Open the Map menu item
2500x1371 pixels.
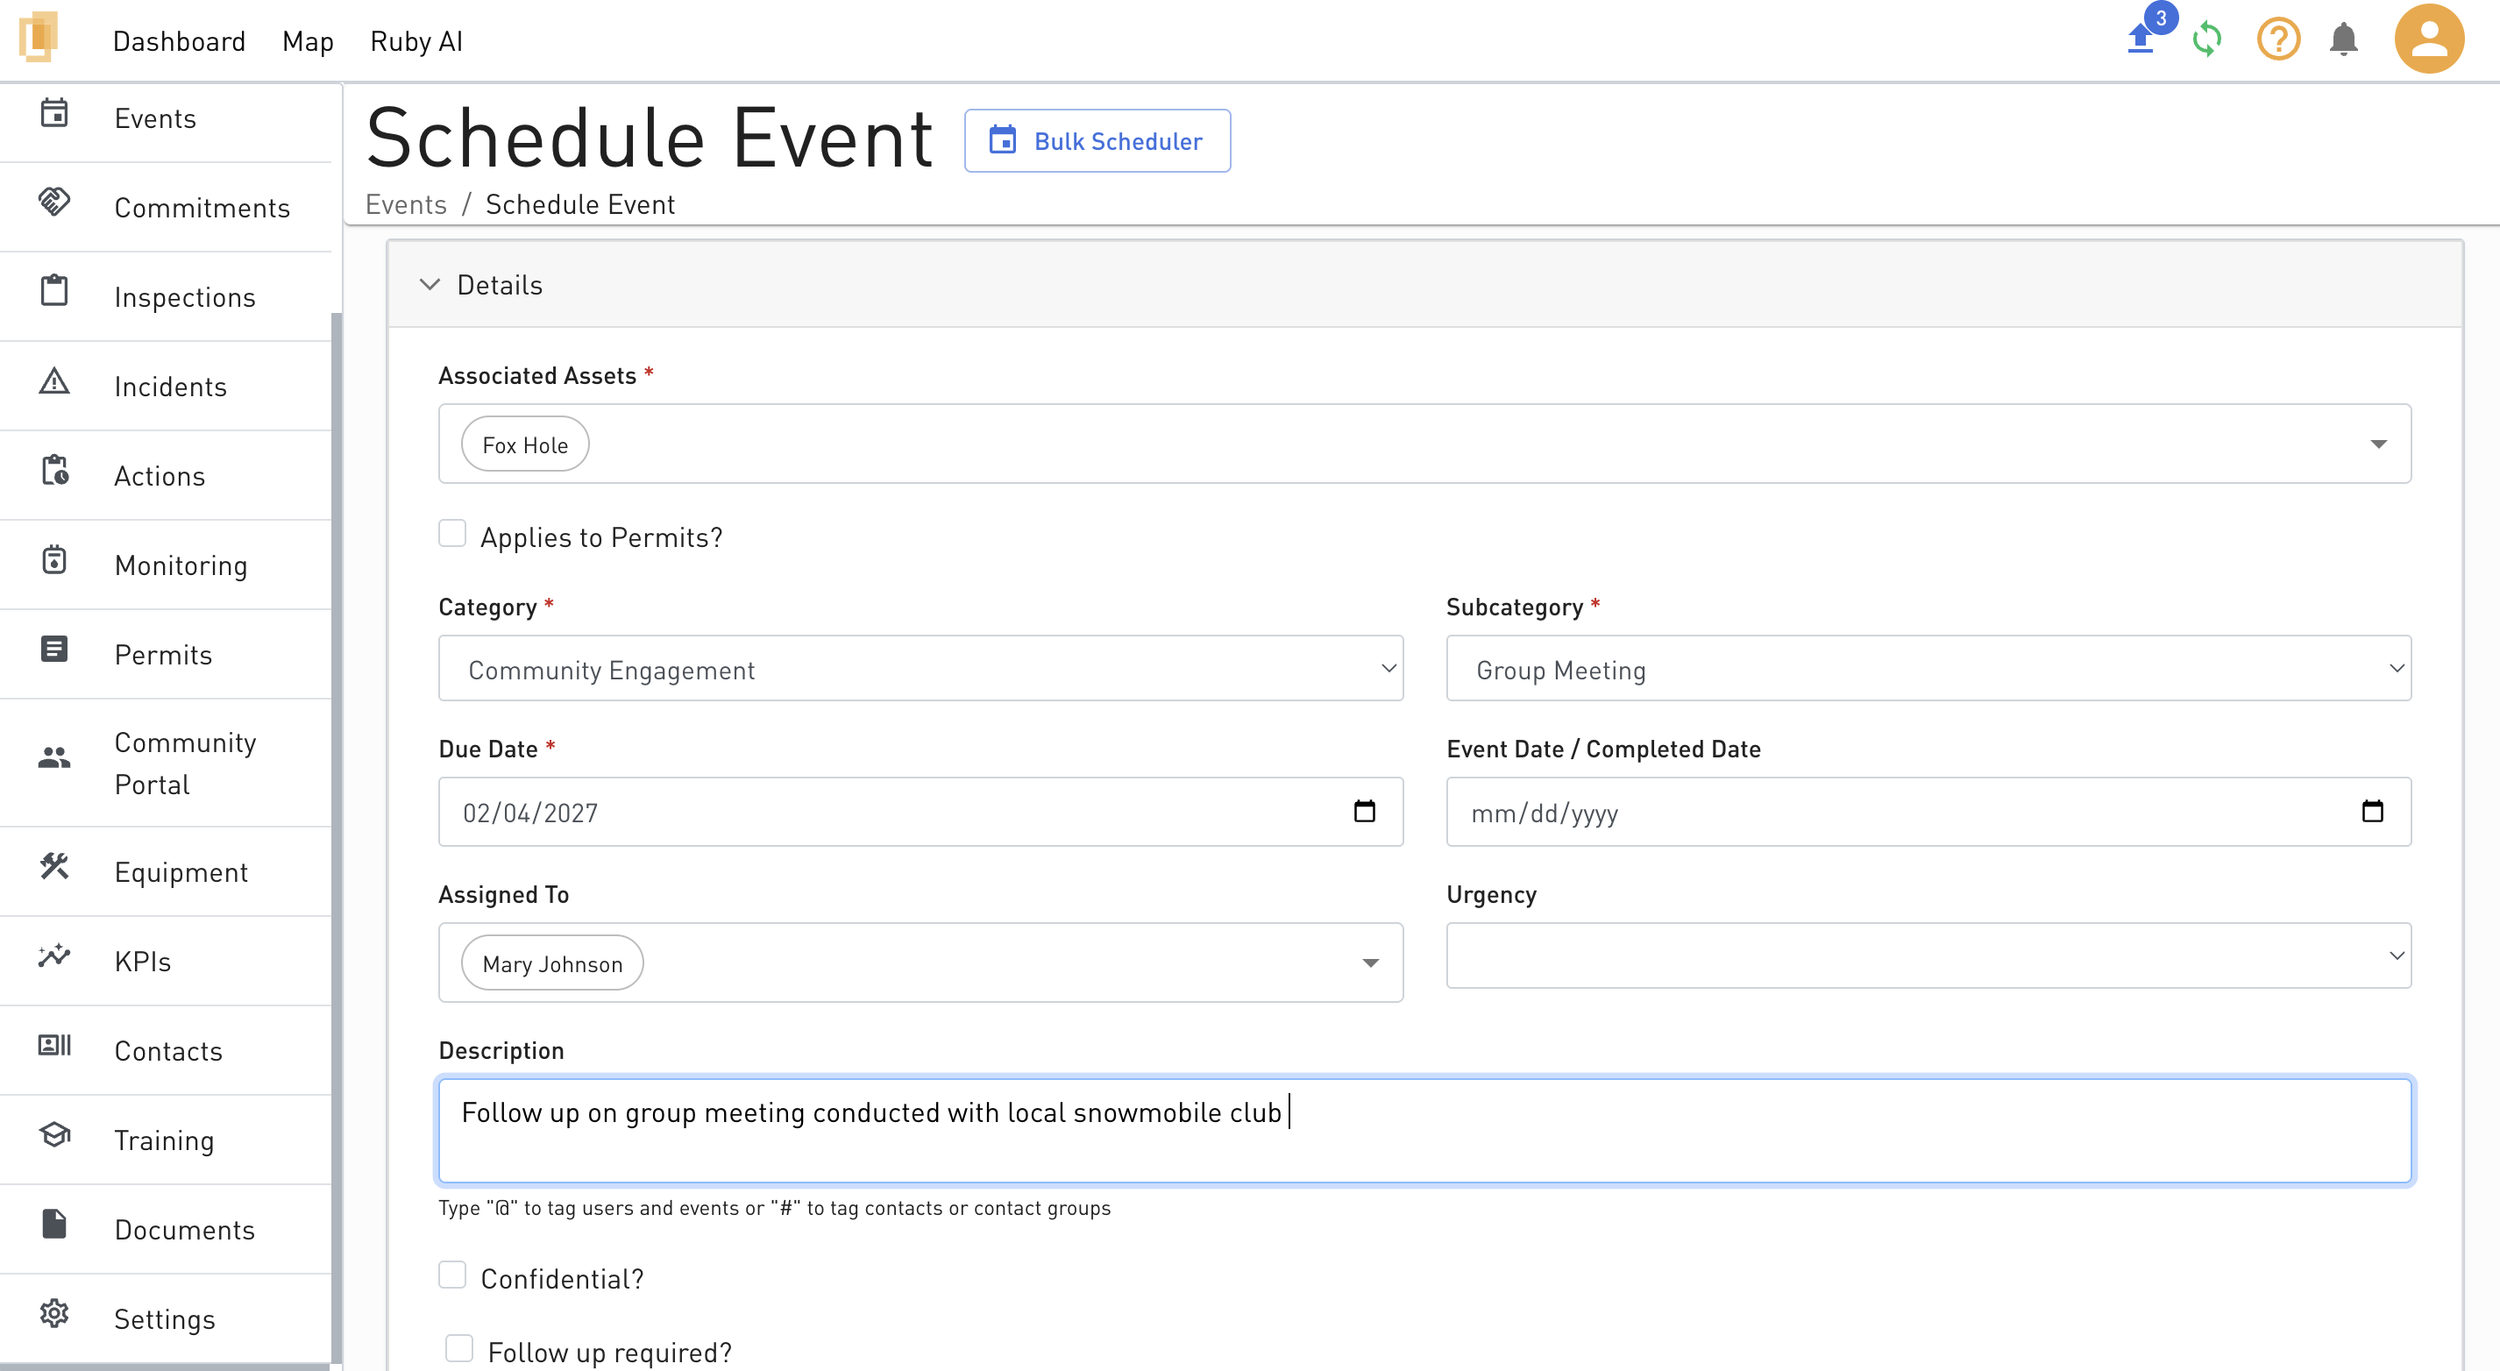click(x=307, y=42)
